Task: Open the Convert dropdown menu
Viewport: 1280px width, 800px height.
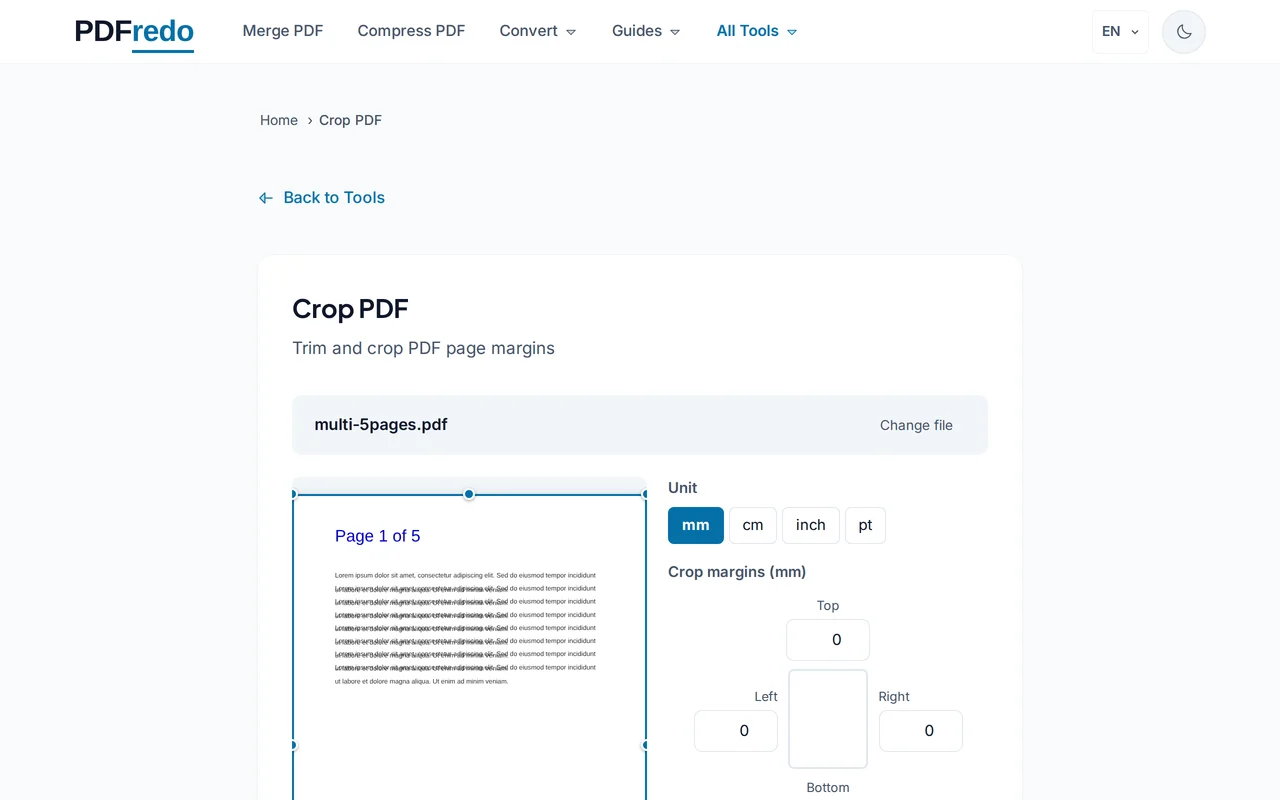Action: click(x=537, y=31)
